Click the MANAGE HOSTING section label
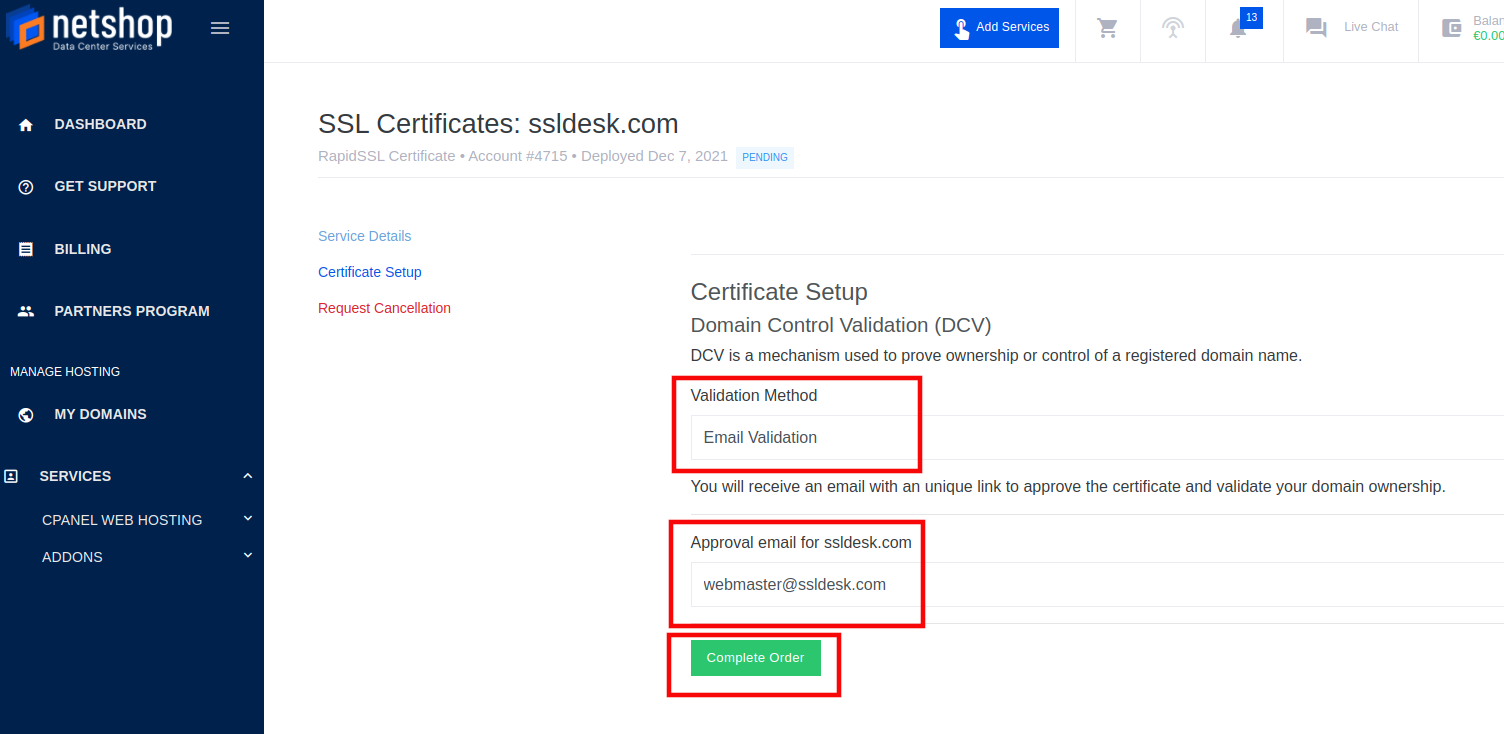Image resolution: width=1504 pixels, height=734 pixels. pyautogui.click(x=65, y=372)
